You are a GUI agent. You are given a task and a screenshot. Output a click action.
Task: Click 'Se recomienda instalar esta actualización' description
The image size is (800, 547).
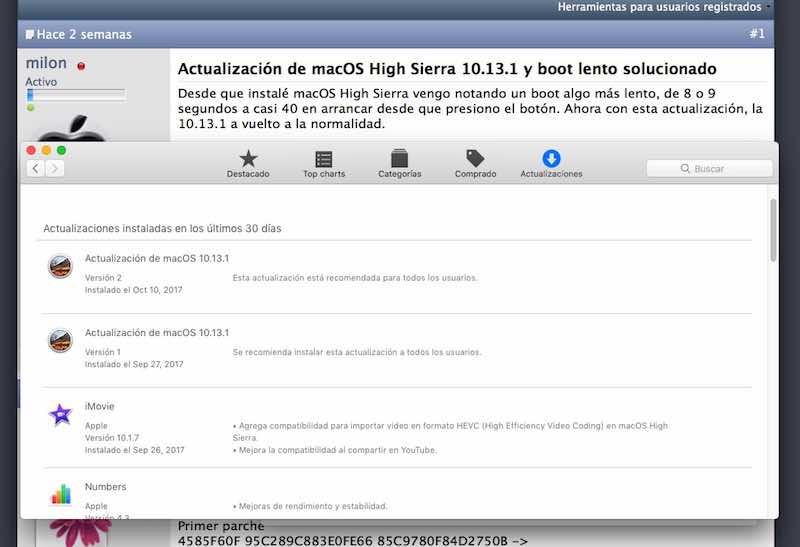(x=357, y=352)
